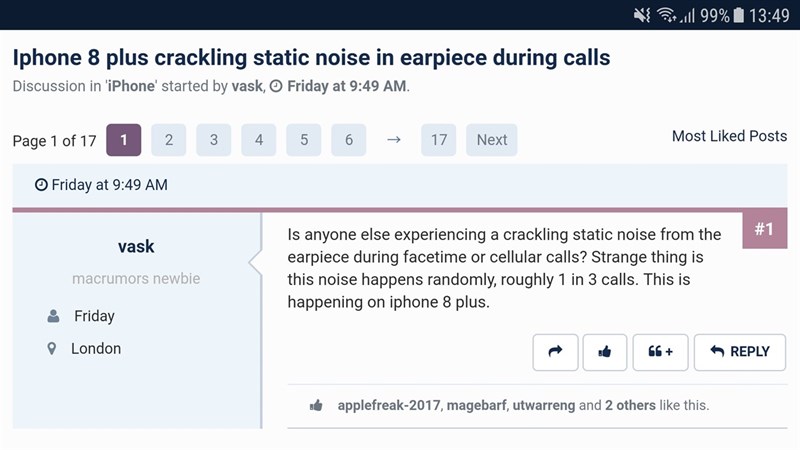The height and width of the screenshot is (450, 800).
Task: Click the arrow to show more pages
Action: 394,140
